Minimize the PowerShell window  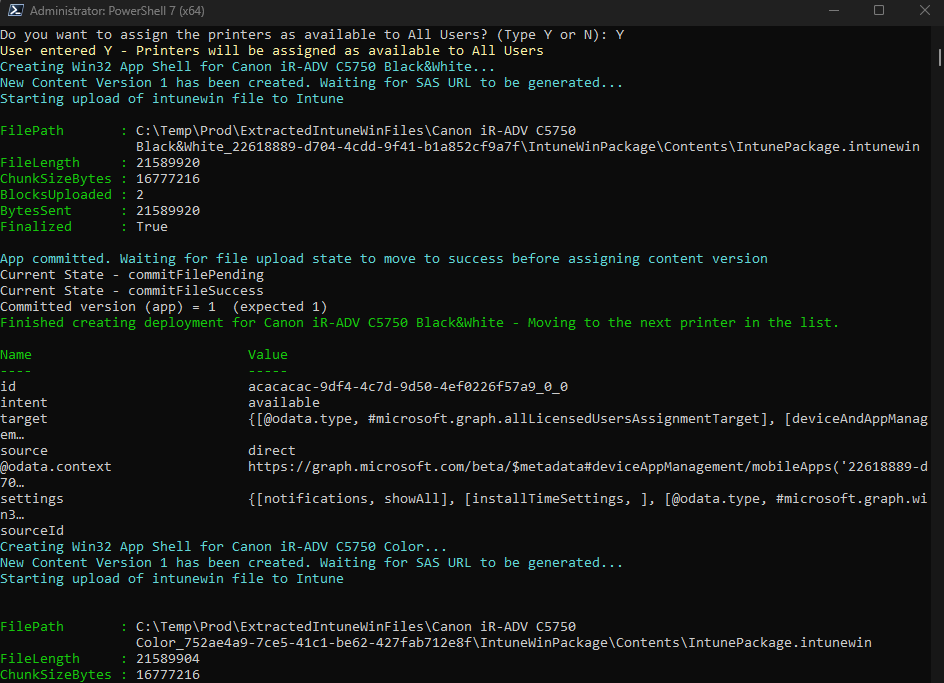832,11
